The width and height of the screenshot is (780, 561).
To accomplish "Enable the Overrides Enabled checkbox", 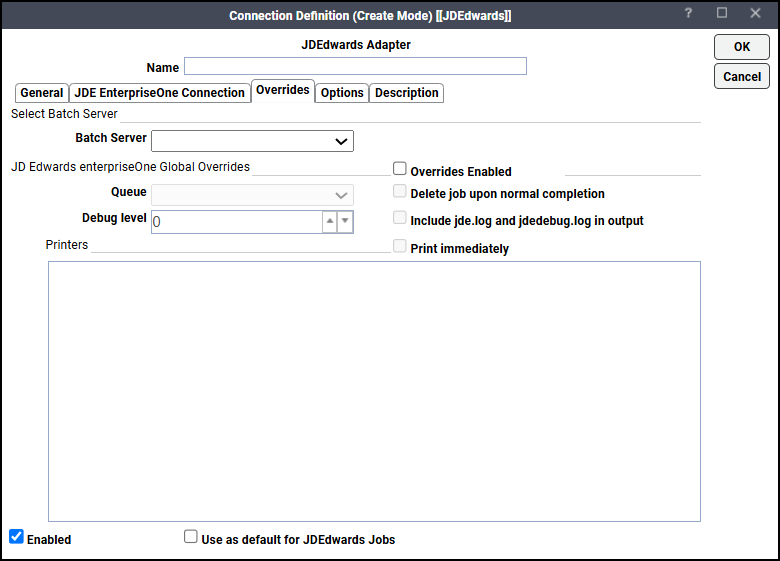I will tap(399, 169).
